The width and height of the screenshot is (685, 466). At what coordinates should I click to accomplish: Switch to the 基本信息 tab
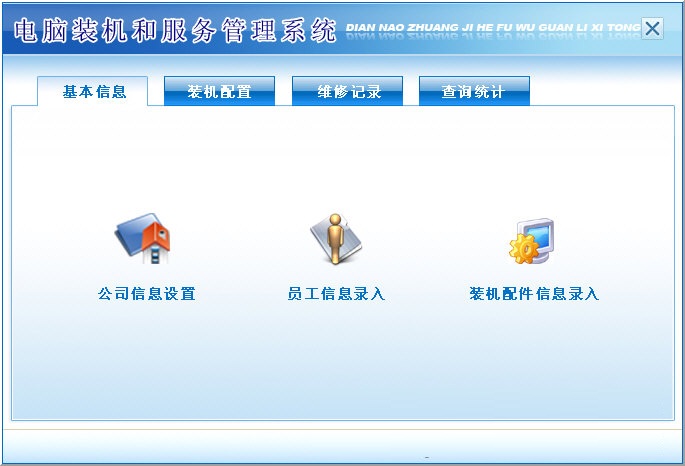coord(93,91)
